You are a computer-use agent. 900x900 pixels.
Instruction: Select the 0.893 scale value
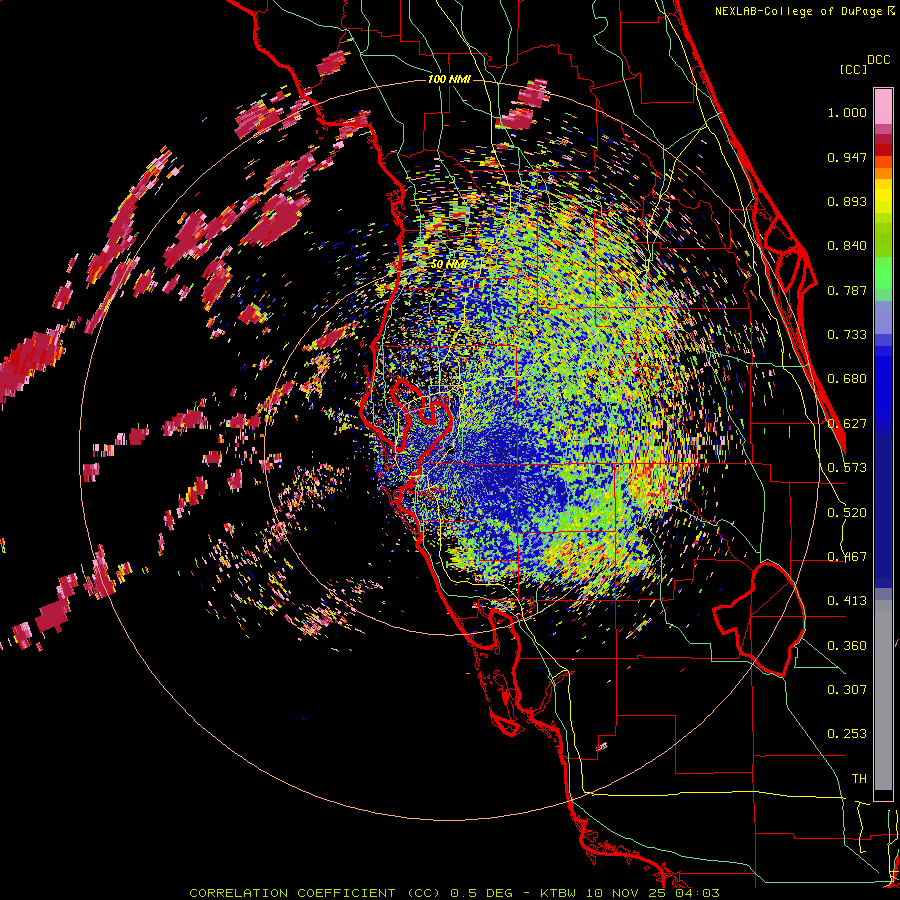(847, 201)
